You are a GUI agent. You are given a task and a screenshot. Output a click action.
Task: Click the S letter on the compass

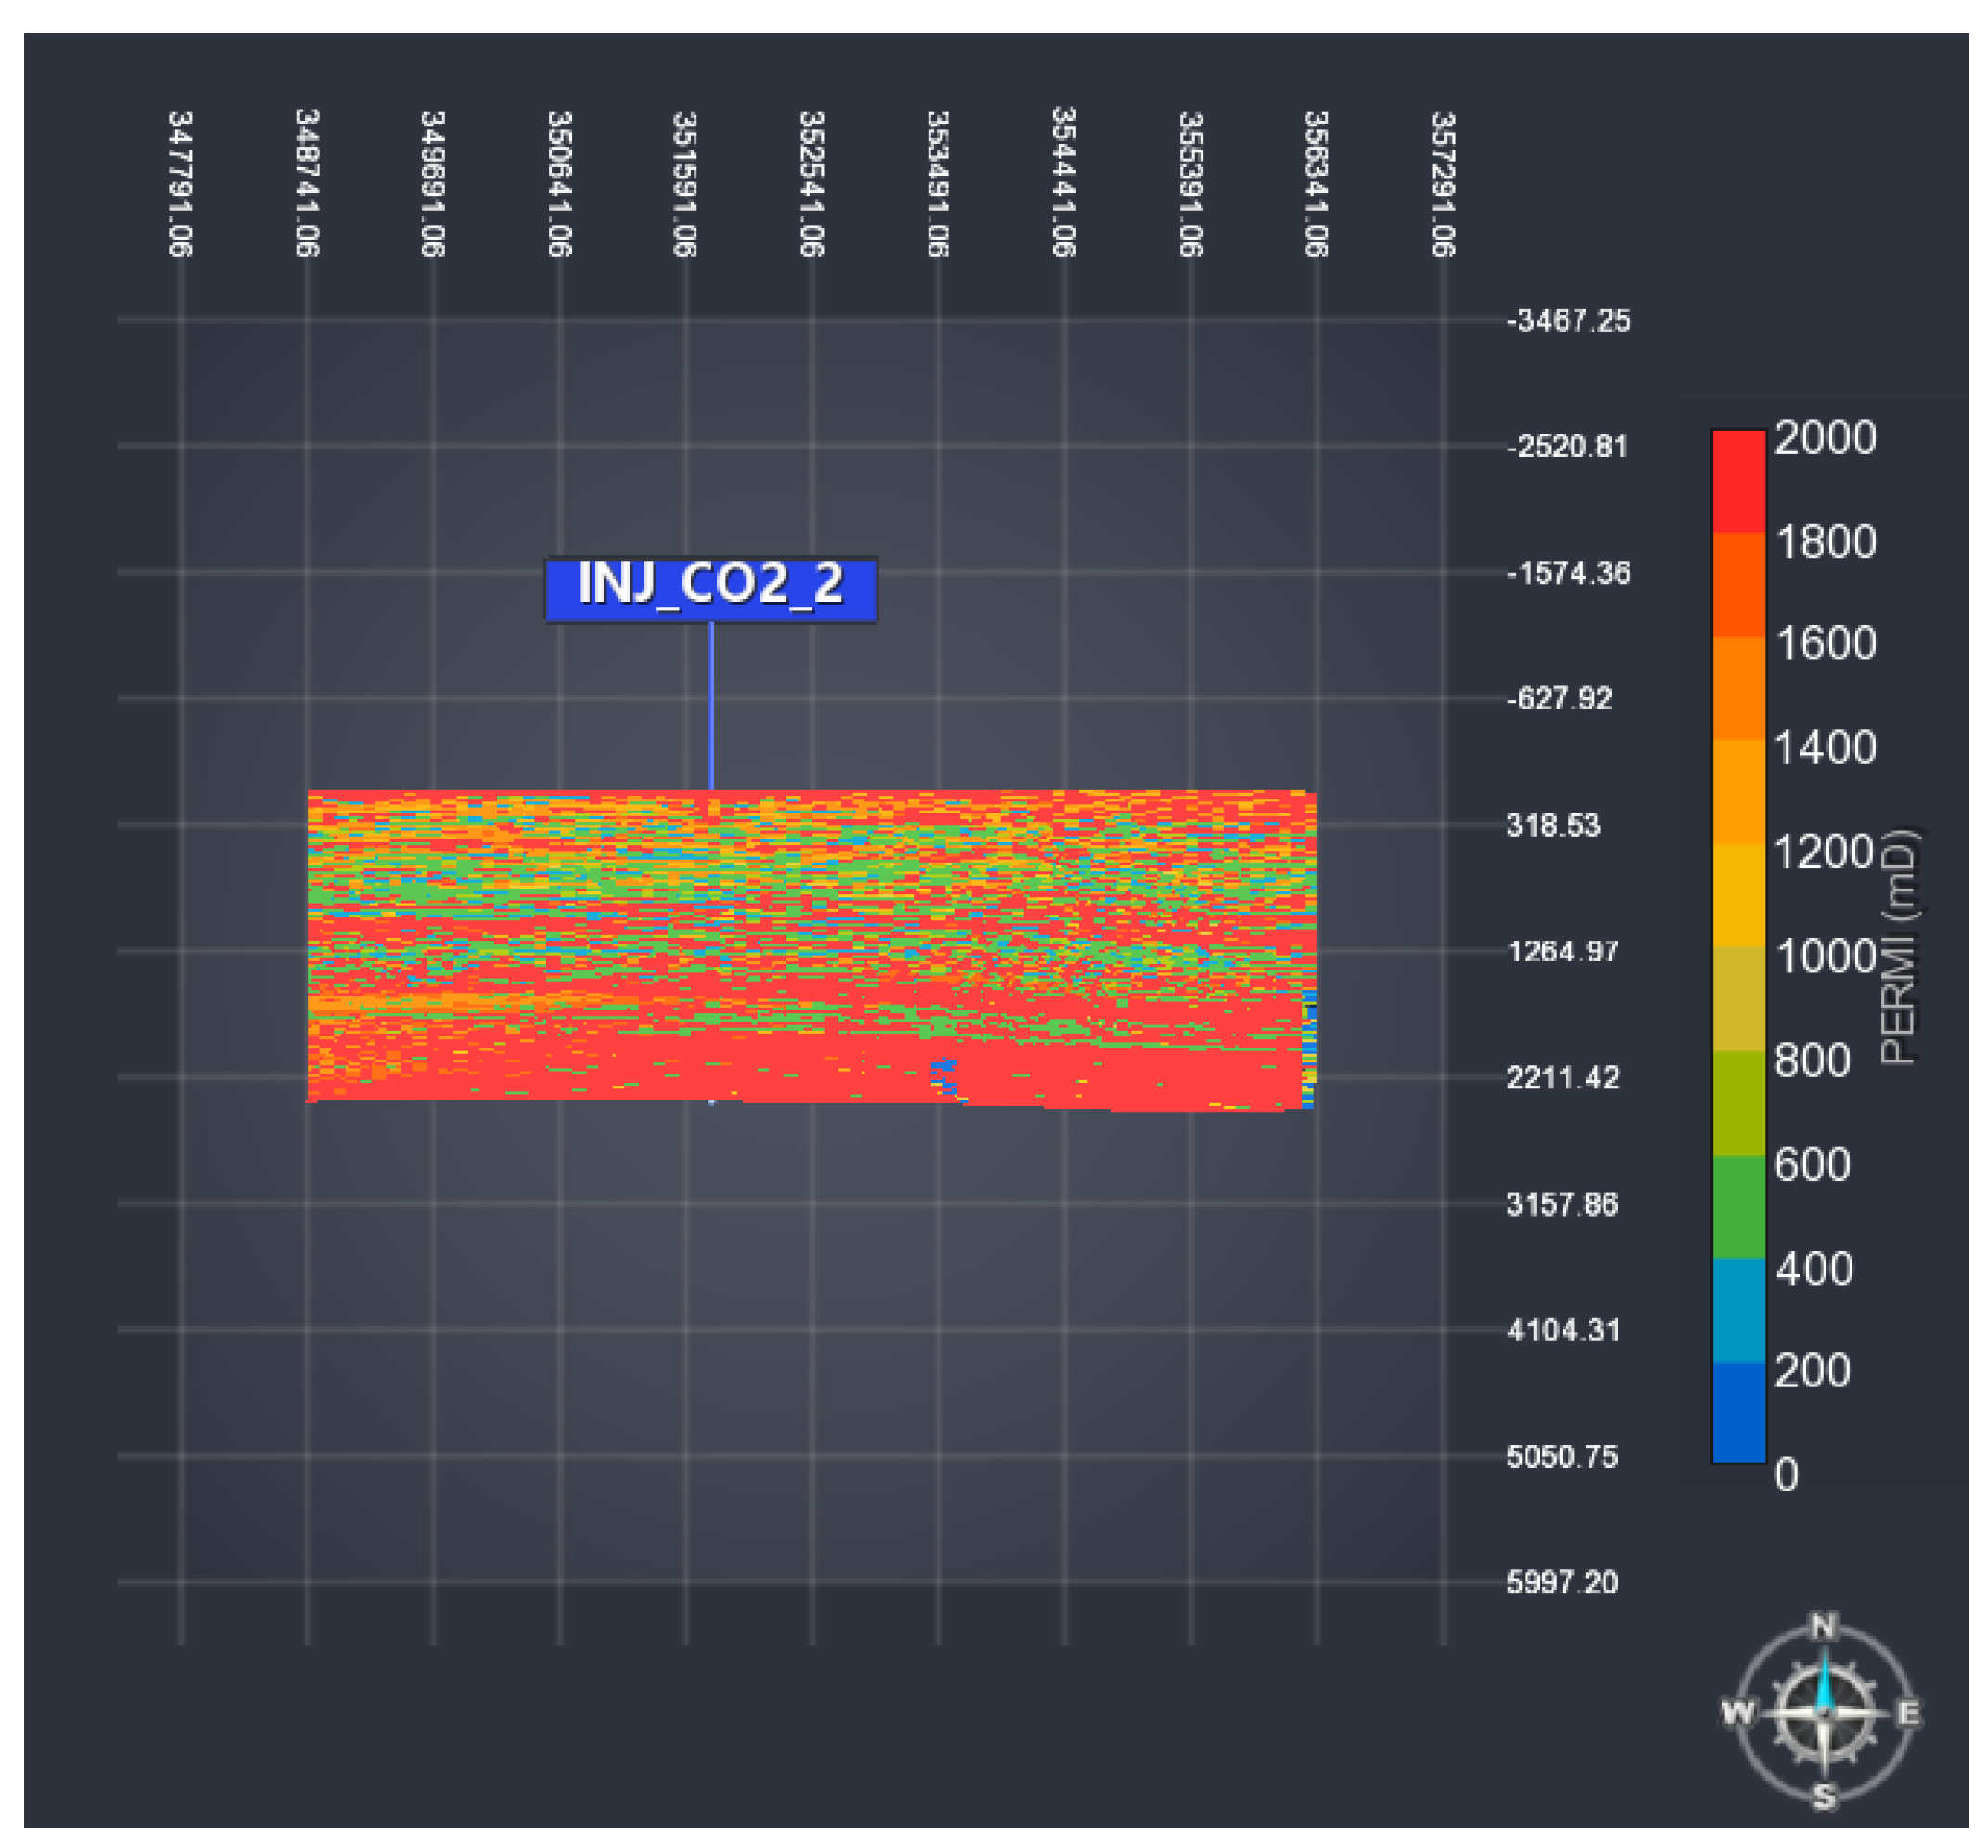(1824, 1797)
